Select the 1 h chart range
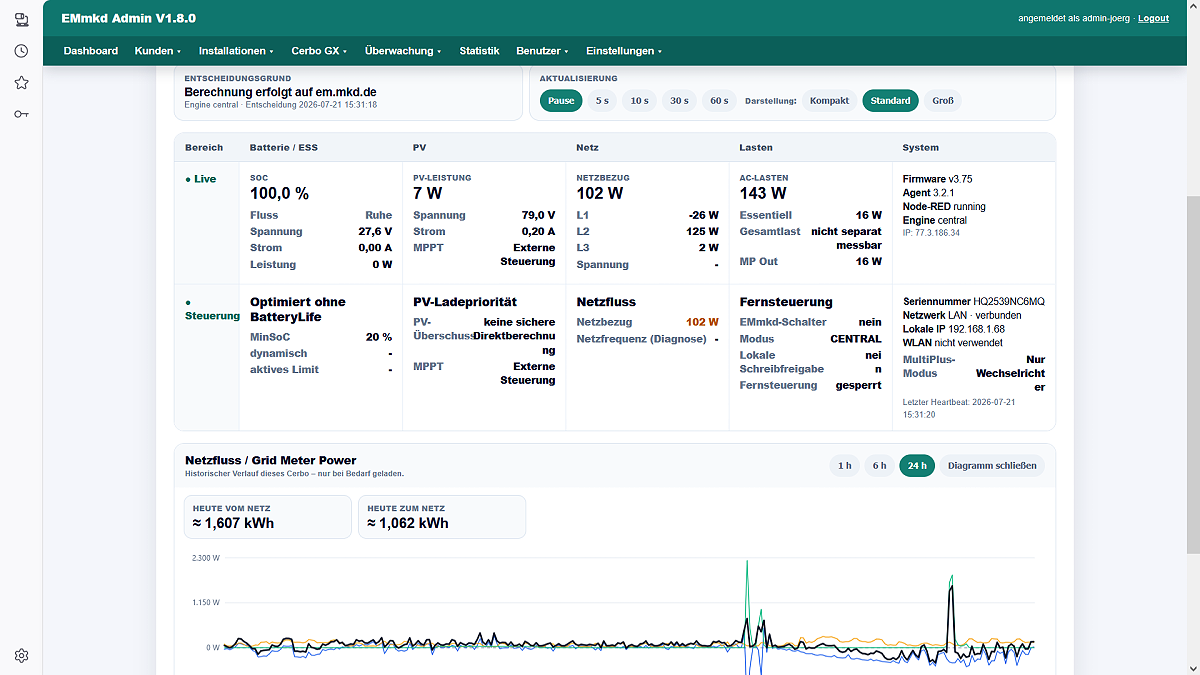 point(845,465)
